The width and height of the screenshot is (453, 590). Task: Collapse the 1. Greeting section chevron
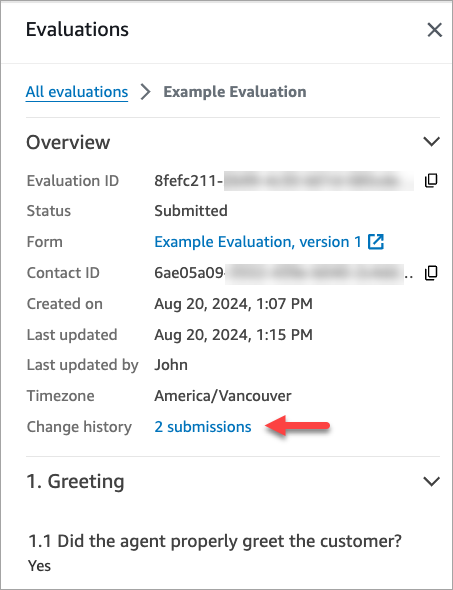tap(432, 481)
